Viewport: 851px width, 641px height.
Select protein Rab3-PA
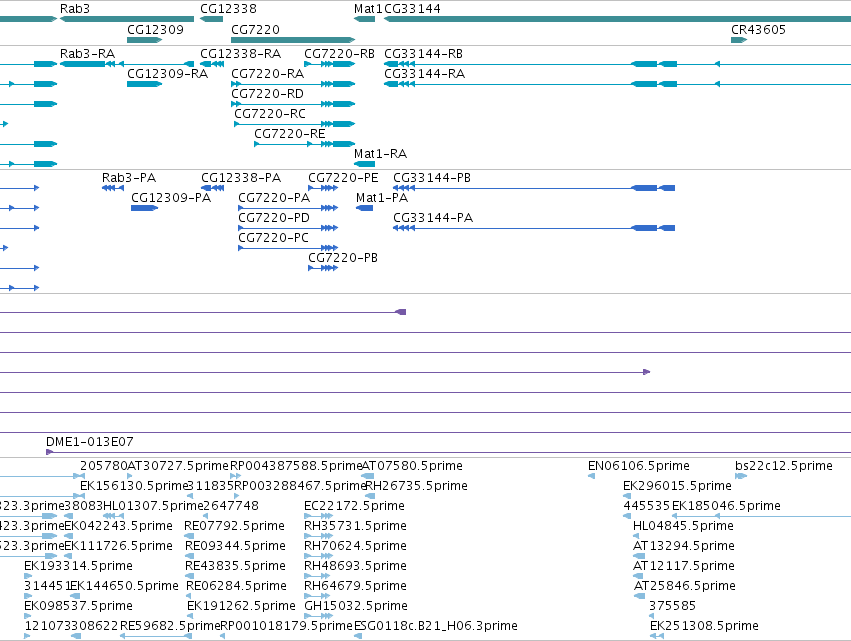pyautogui.click(x=129, y=177)
